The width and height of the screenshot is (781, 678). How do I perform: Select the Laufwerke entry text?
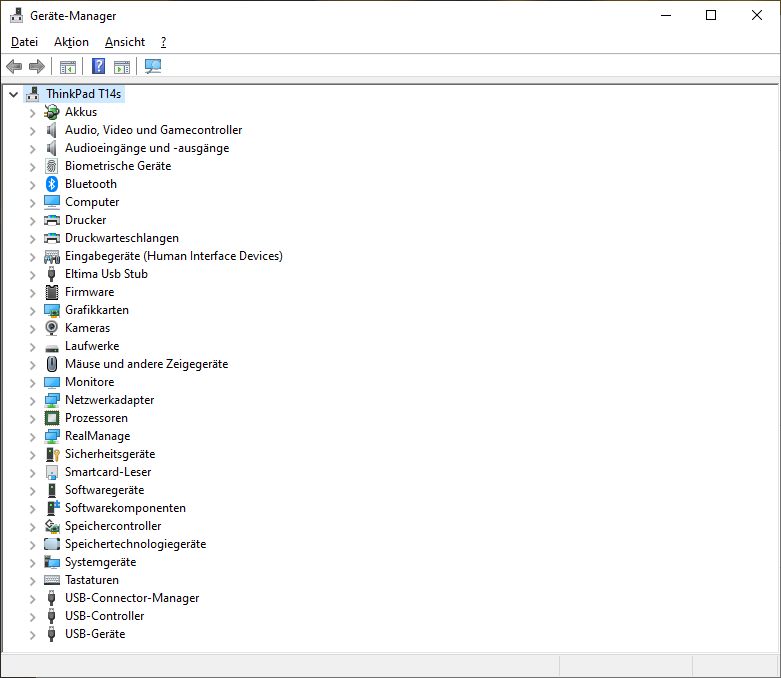[x=92, y=346]
